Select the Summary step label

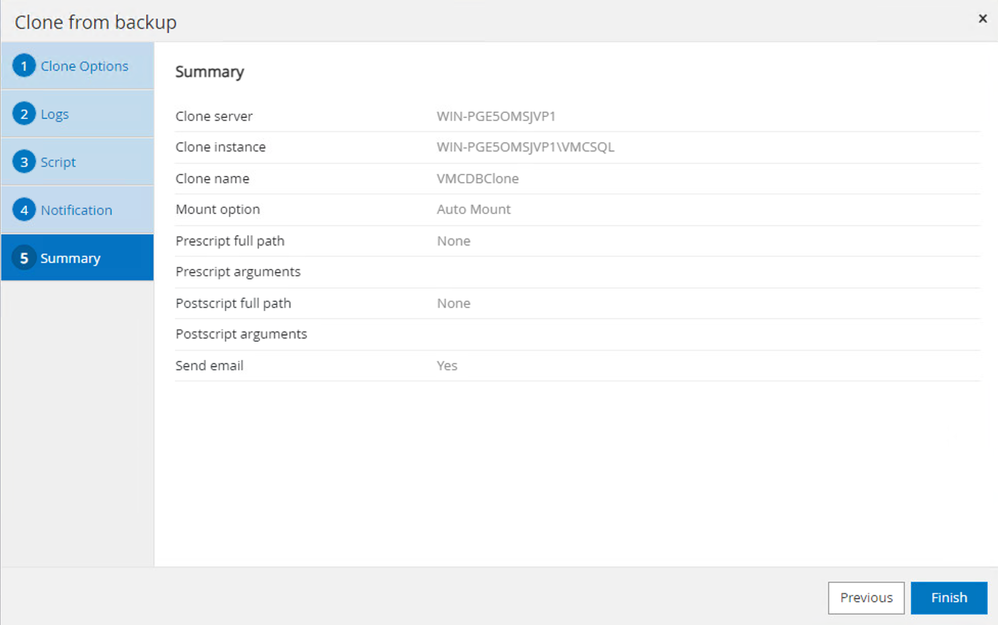pos(70,258)
